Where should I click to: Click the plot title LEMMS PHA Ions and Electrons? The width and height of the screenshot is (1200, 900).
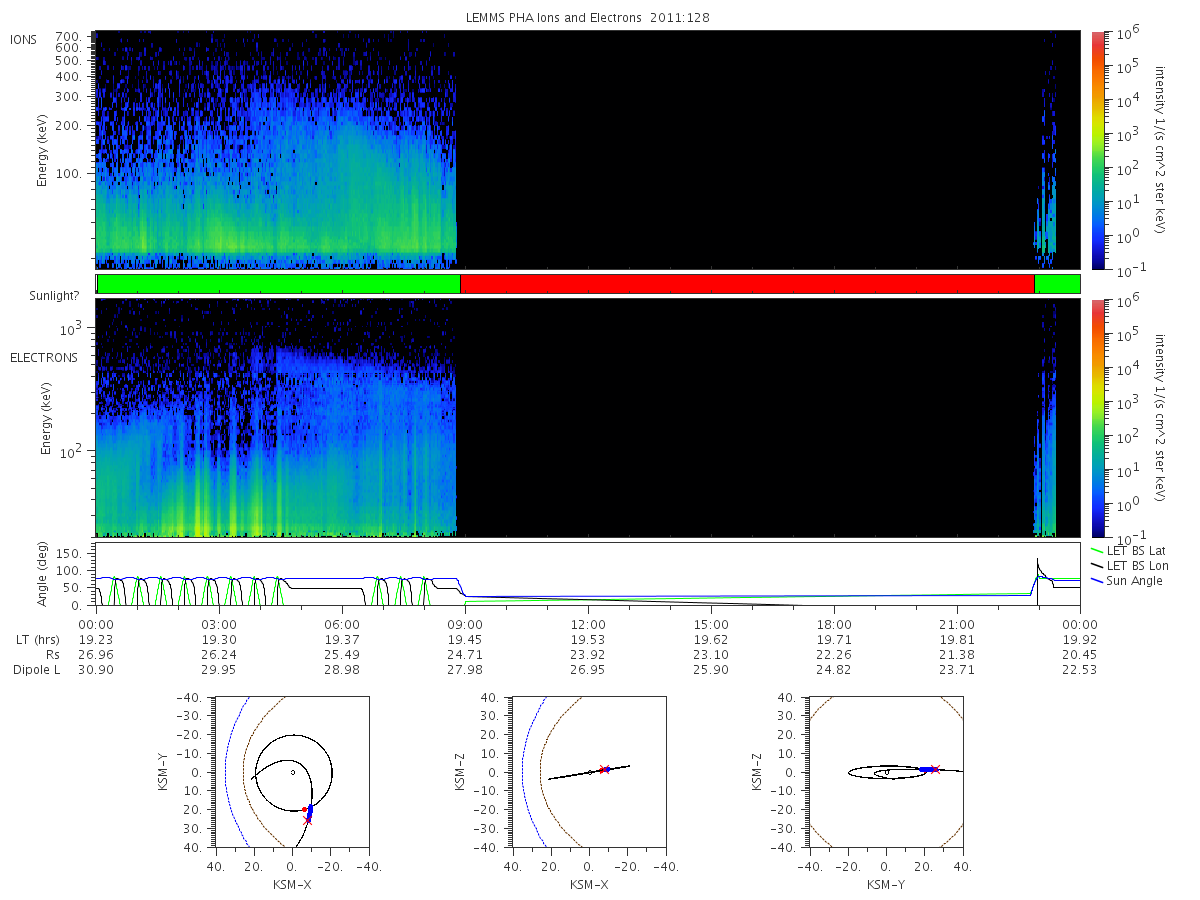pyautogui.click(x=588, y=18)
